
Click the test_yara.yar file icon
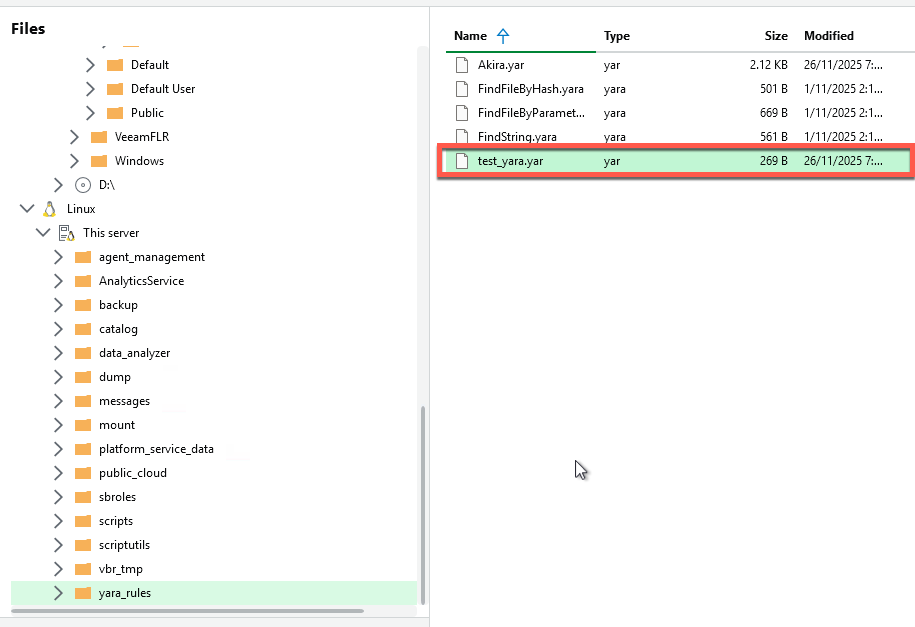461,161
